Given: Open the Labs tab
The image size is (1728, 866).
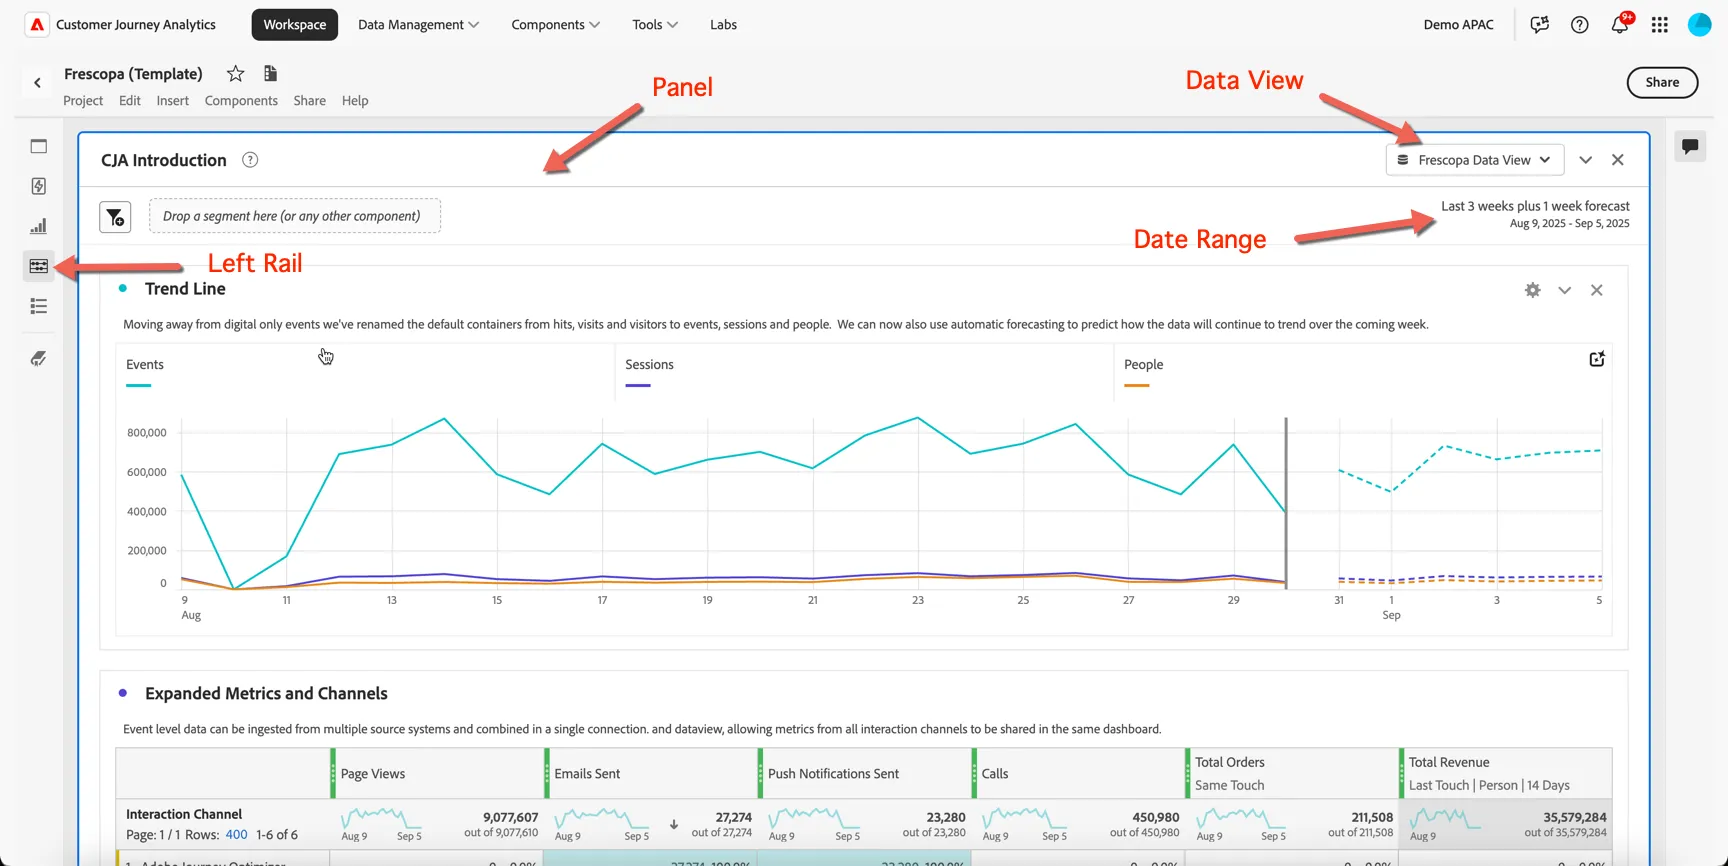Looking at the screenshot, I should 723,25.
